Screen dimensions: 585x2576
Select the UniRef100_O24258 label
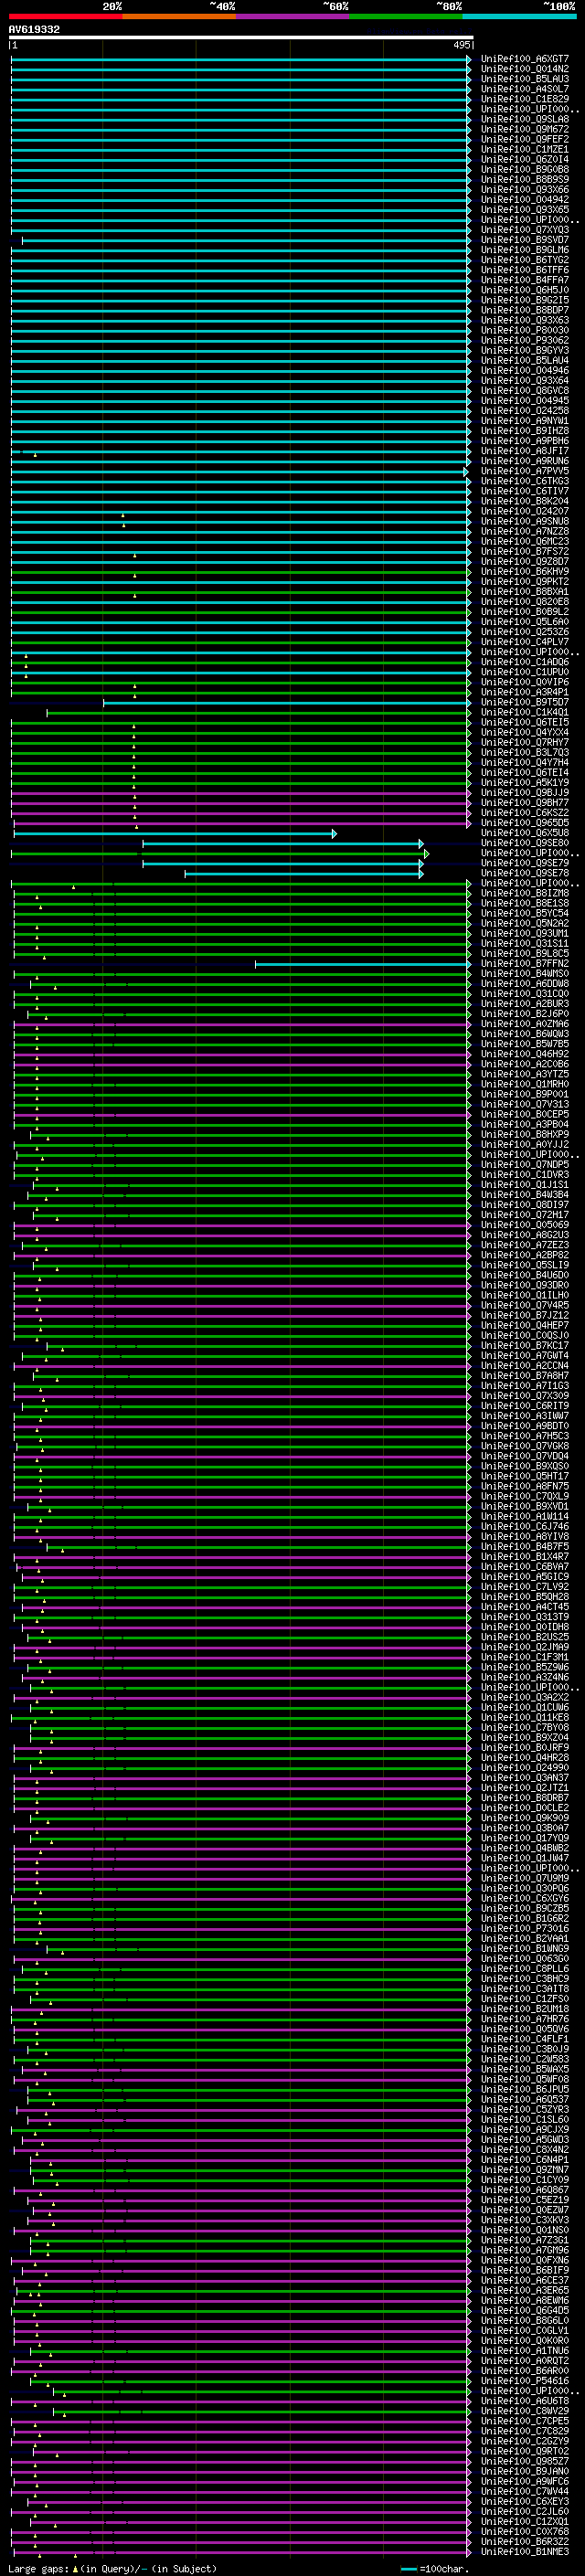pos(525,411)
